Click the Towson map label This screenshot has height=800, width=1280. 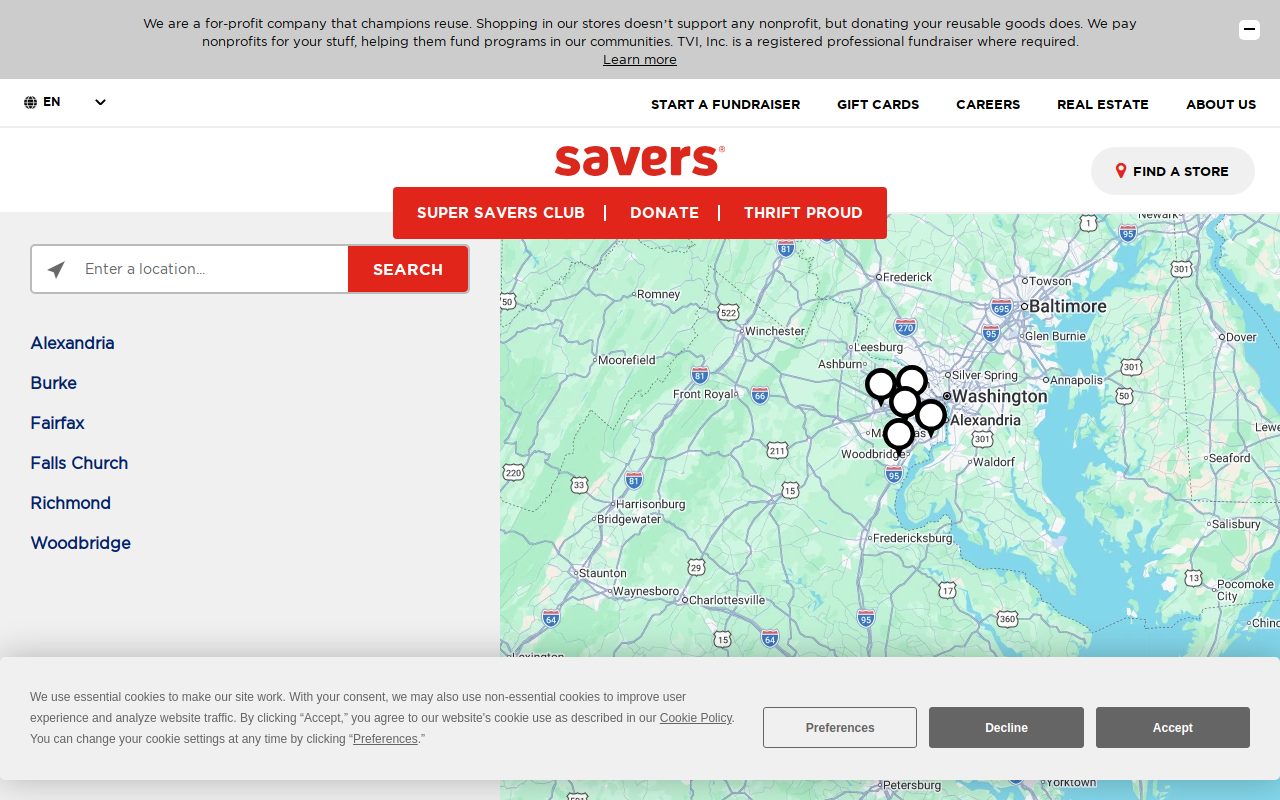point(1050,281)
